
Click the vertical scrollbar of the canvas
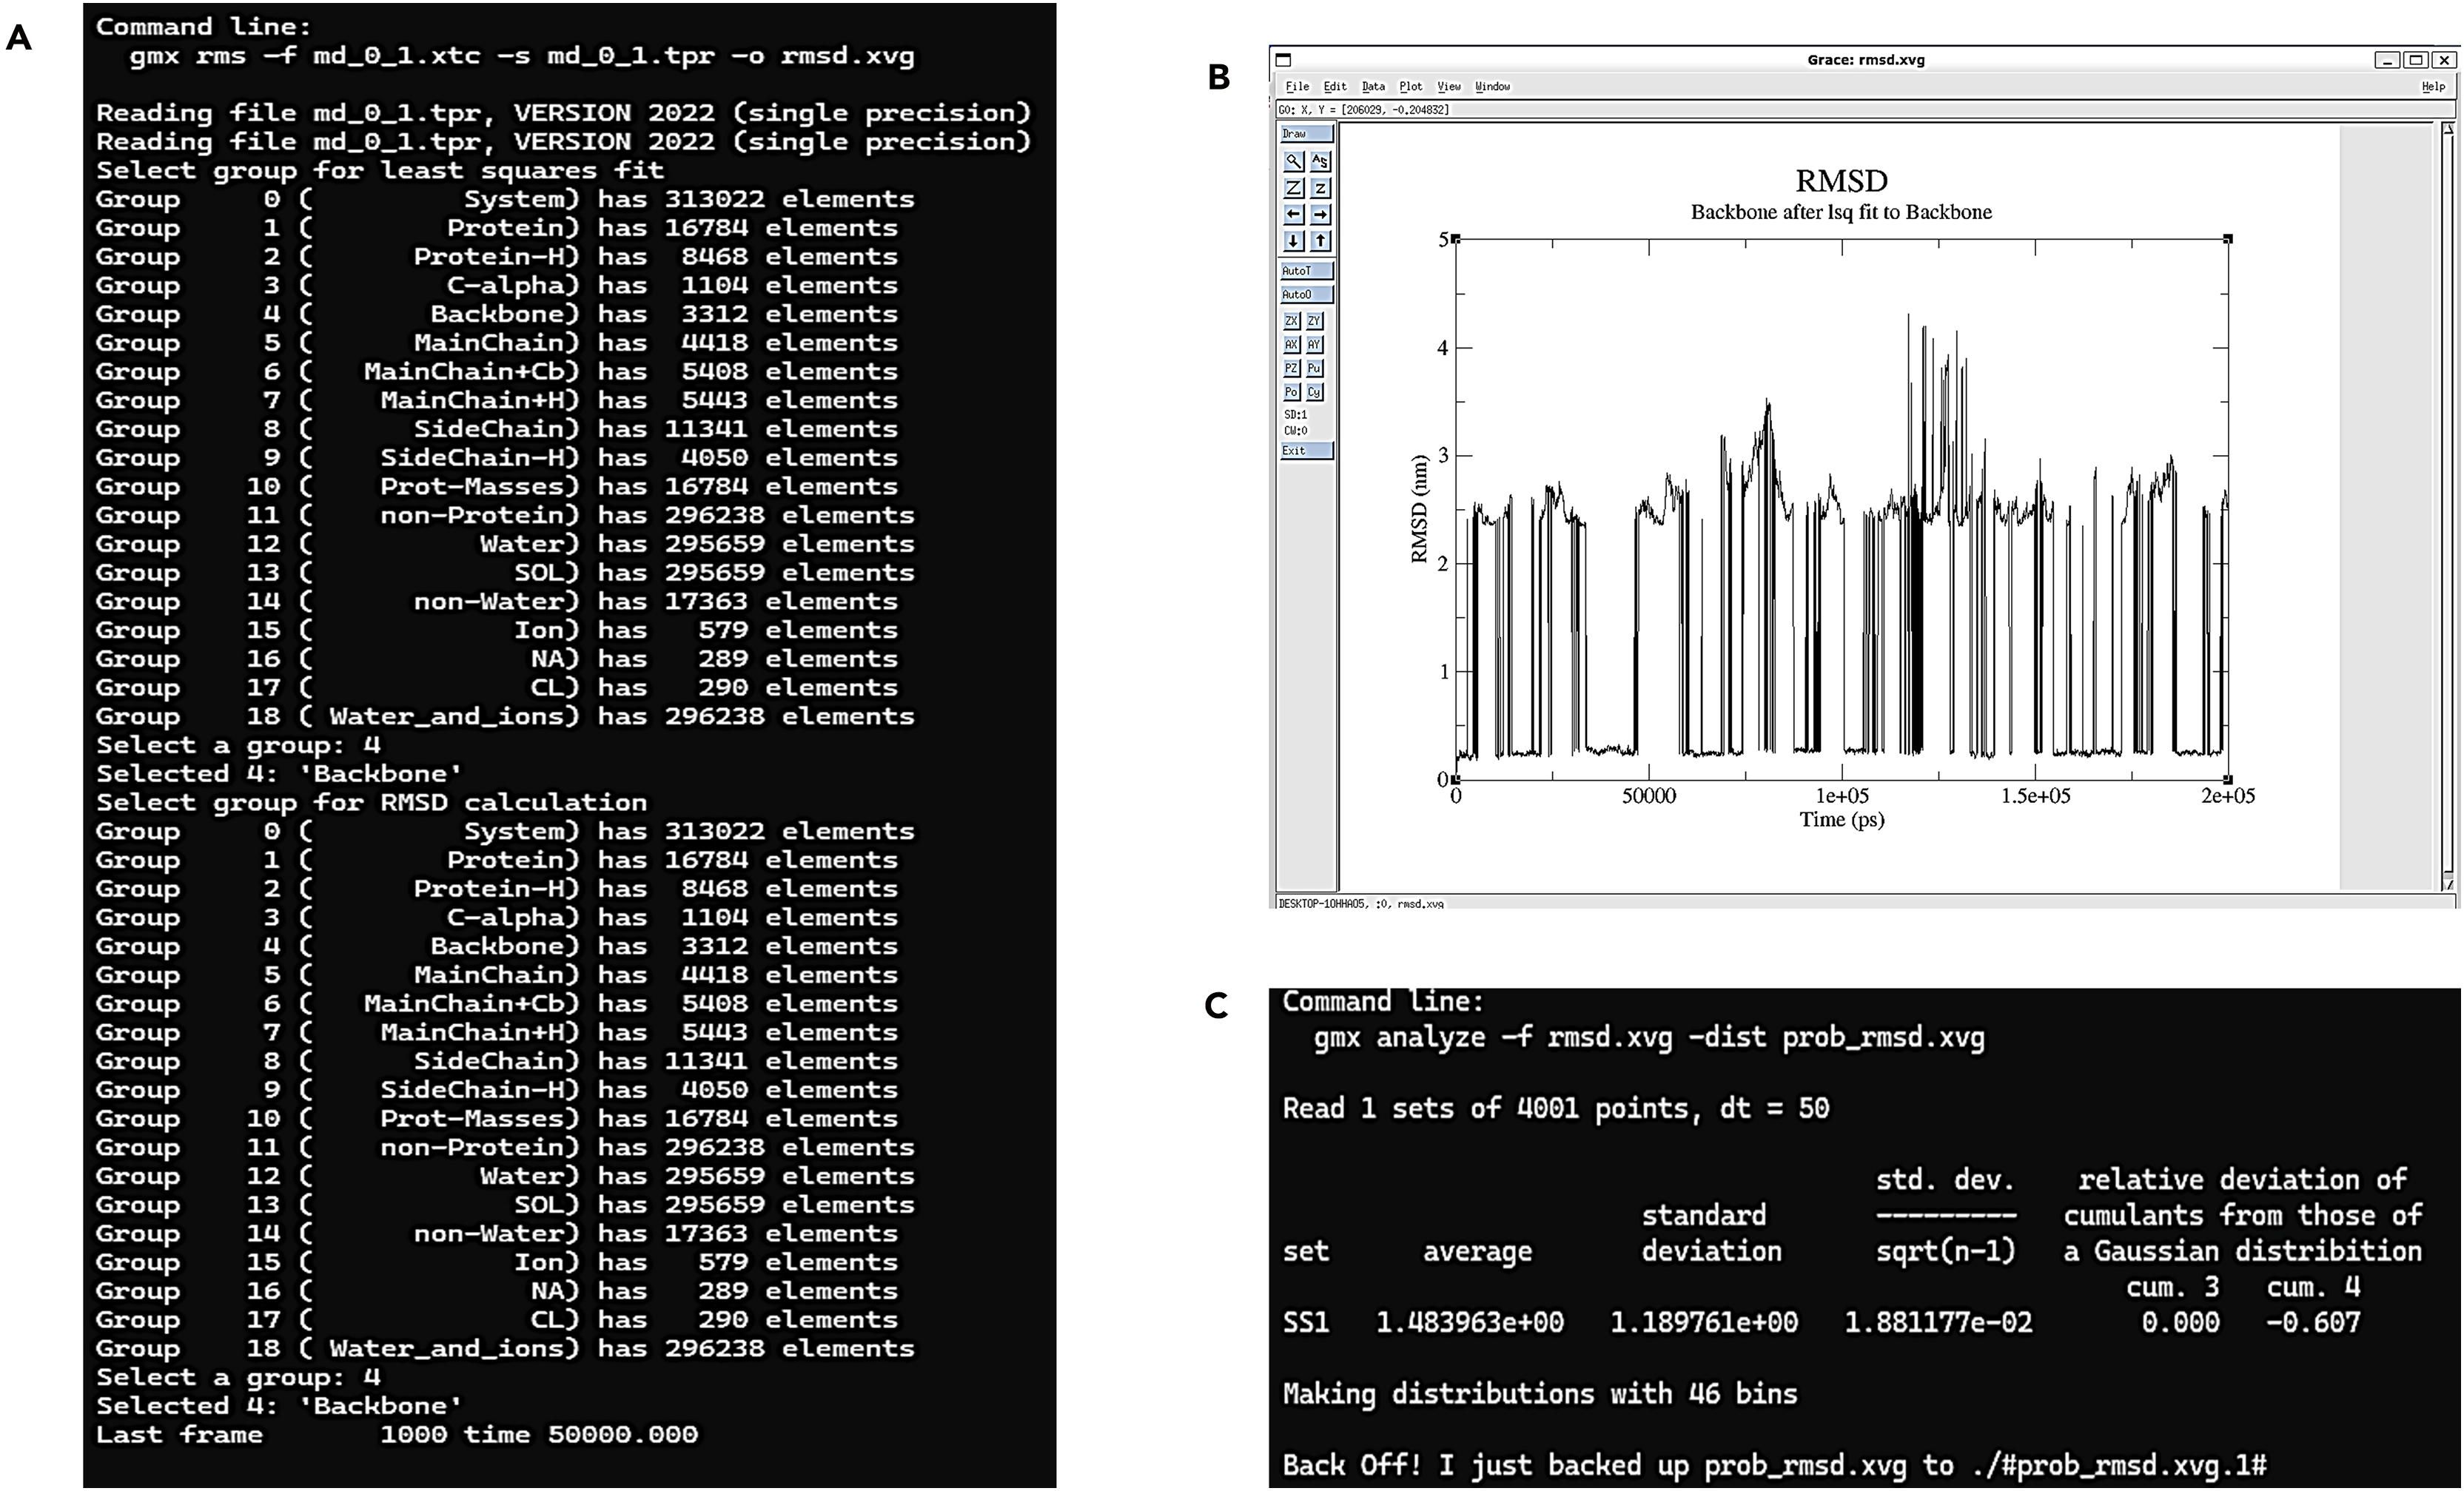pyautogui.click(x=2448, y=500)
